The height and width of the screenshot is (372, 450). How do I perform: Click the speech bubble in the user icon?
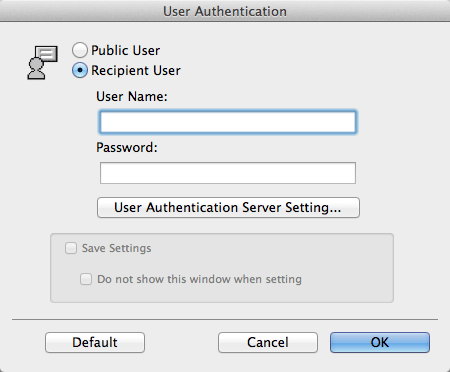coord(47,53)
